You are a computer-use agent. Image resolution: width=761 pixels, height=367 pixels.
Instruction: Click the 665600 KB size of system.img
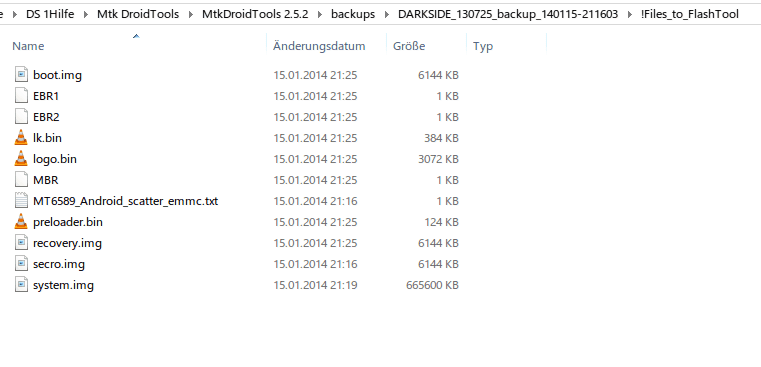pos(432,285)
